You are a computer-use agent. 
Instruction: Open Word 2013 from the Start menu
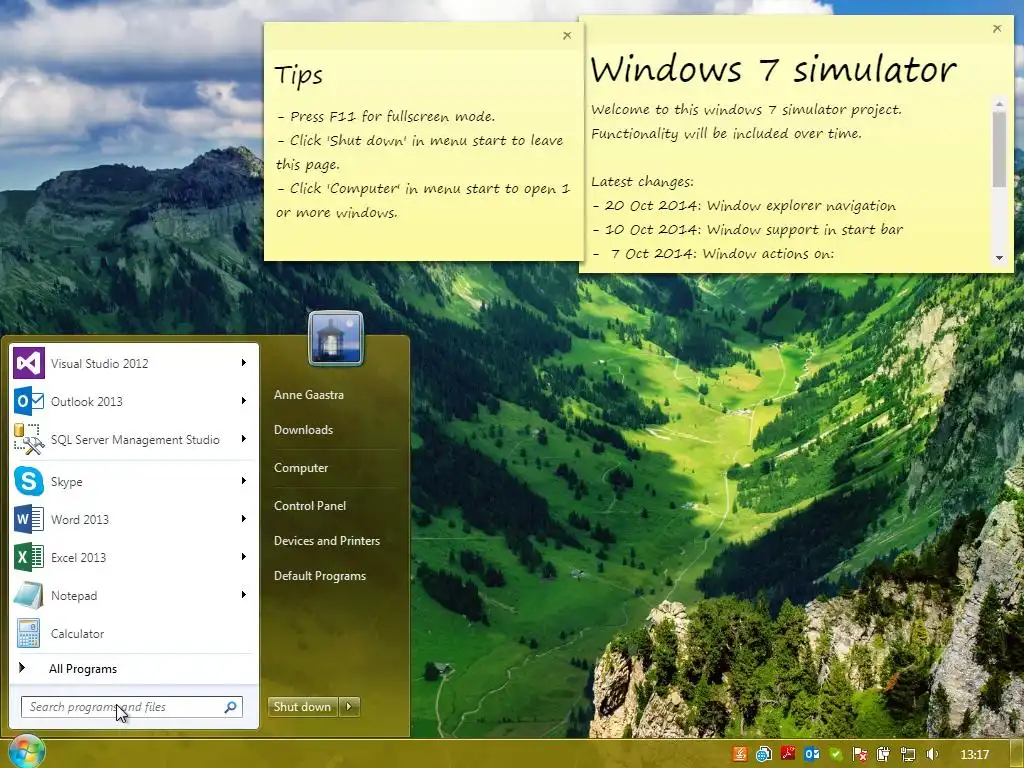click(134, 519)
